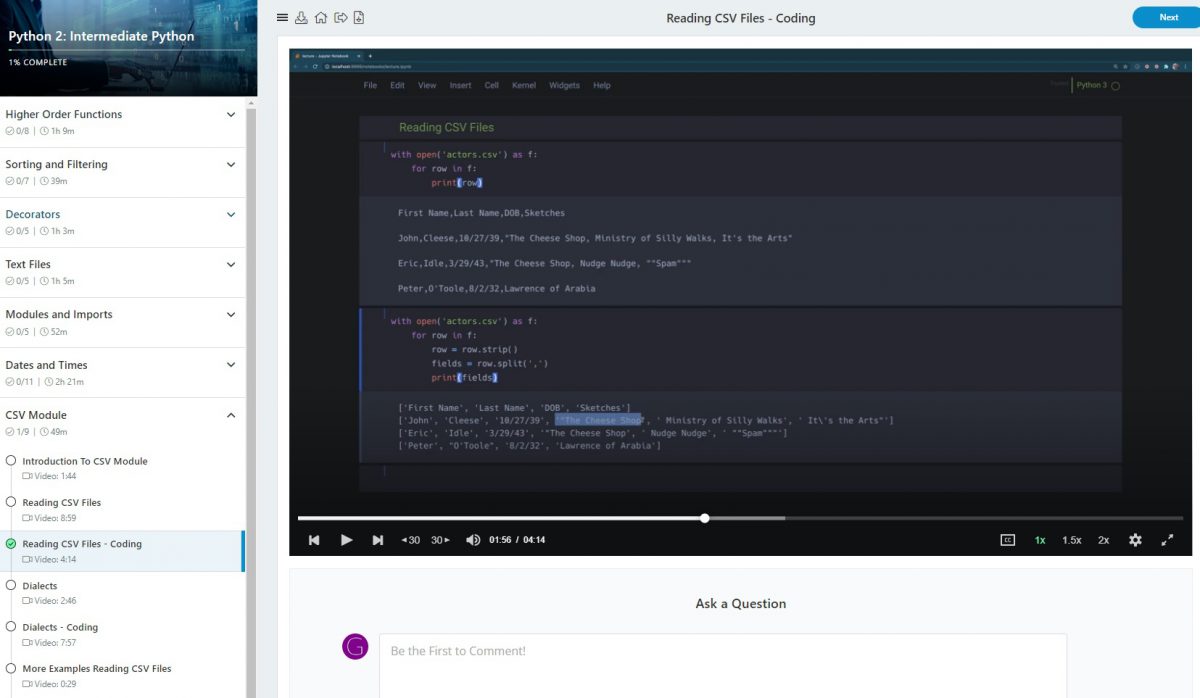Screen dimensions: 1200x698
Task: Enter fullscreen mode on the video player
Action: (1167, 539)
